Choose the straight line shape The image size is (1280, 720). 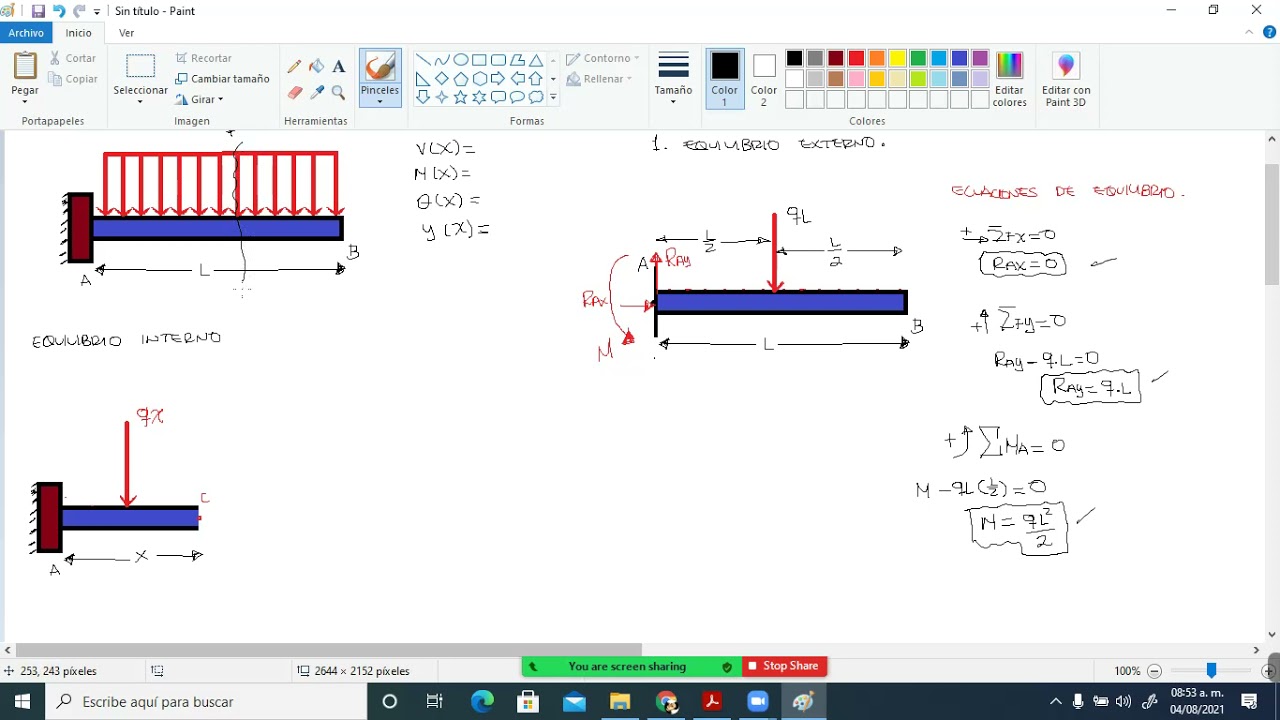click(x=422, y=60)
